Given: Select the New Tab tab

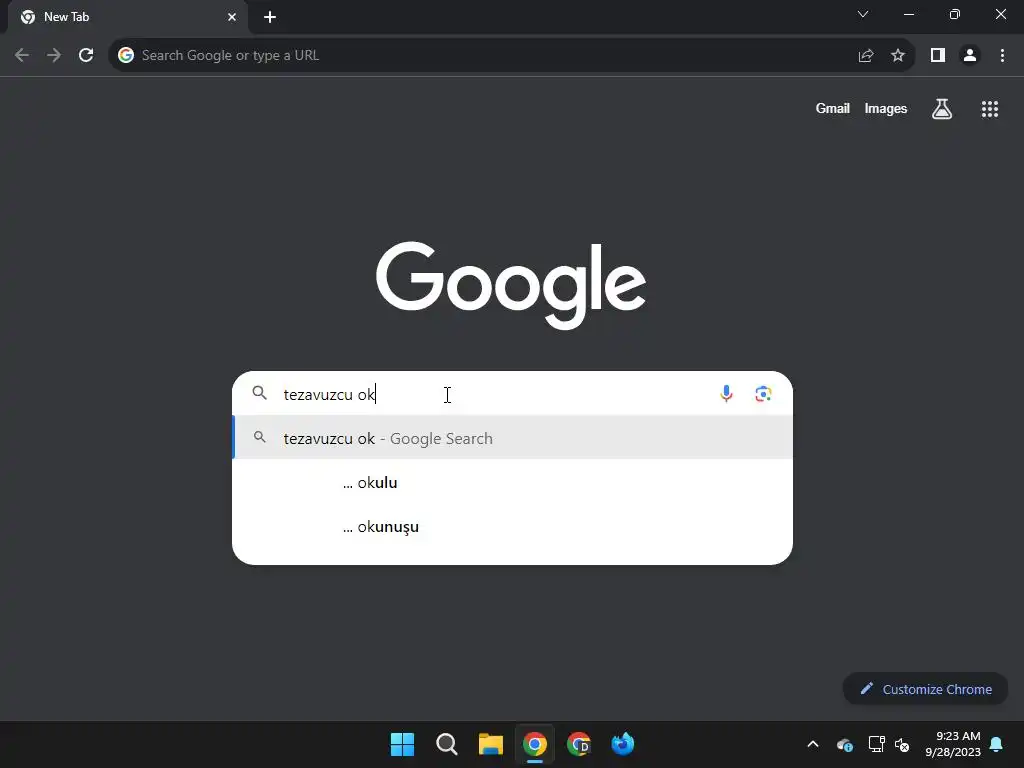Looking at the screenshot, I should click(x=128, y=17).
